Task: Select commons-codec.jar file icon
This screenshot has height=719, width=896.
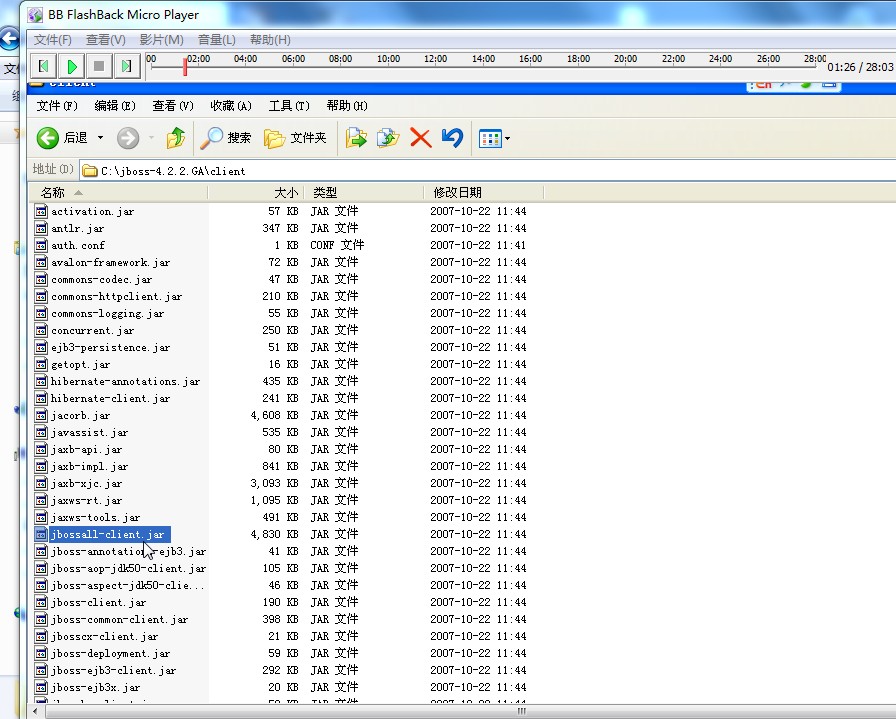Action: pyautogui.click(x=41, y=279)
